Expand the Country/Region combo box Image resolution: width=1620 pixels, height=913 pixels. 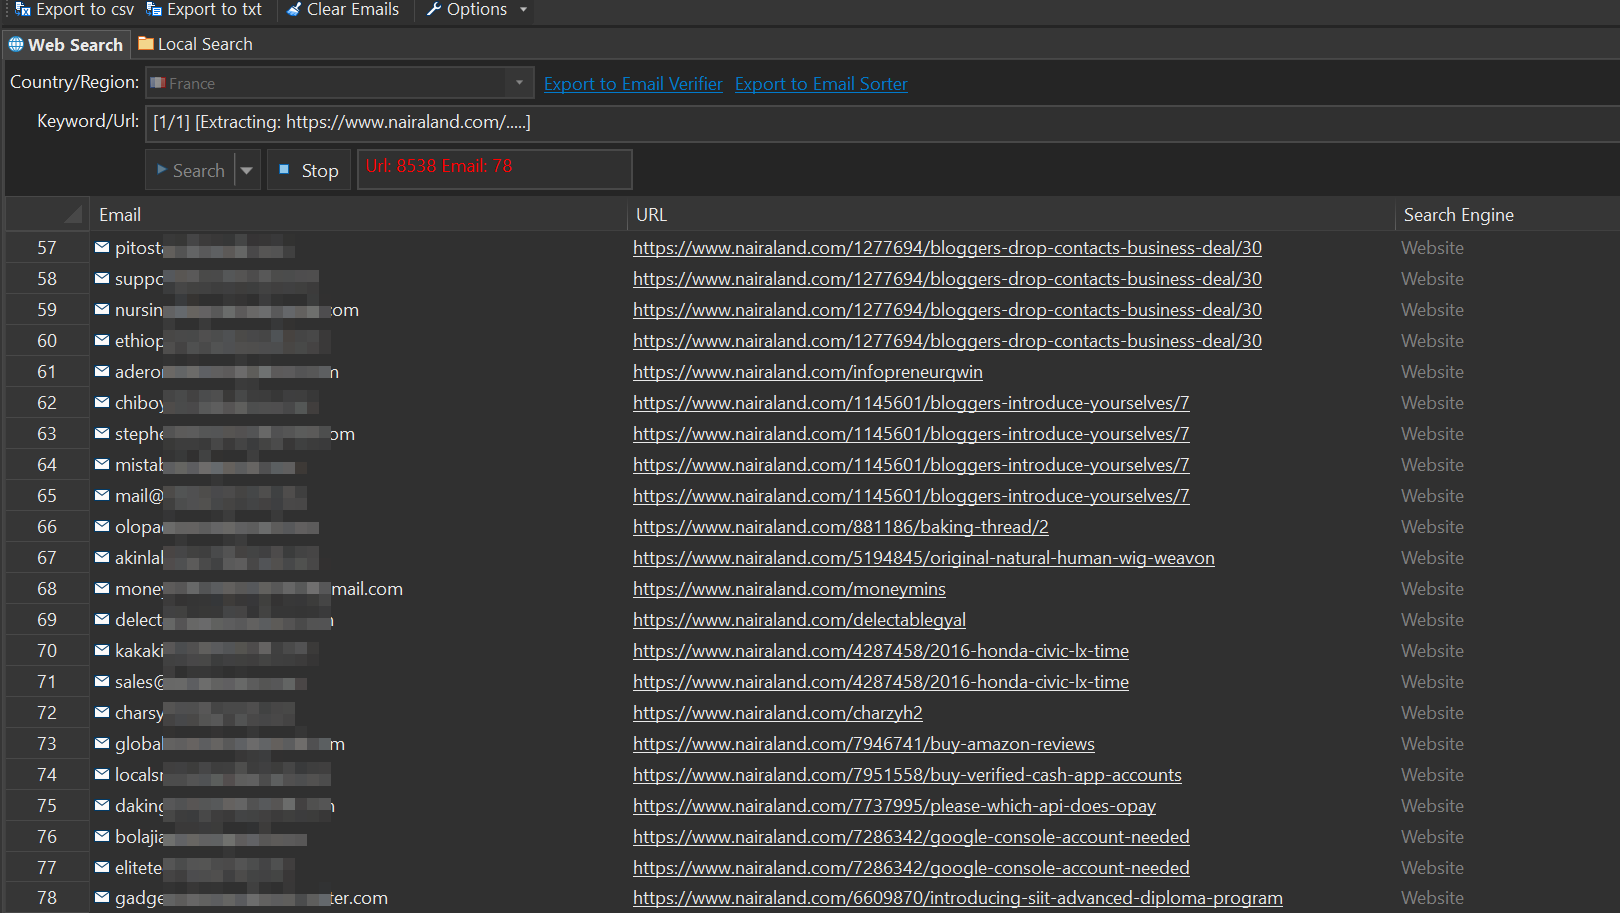[518, 83]
